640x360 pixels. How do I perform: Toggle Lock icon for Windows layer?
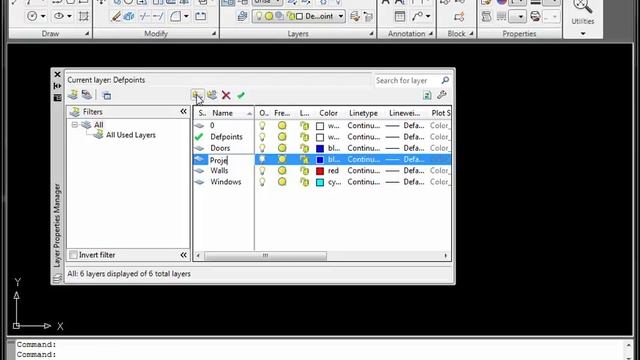coord(304,182)
